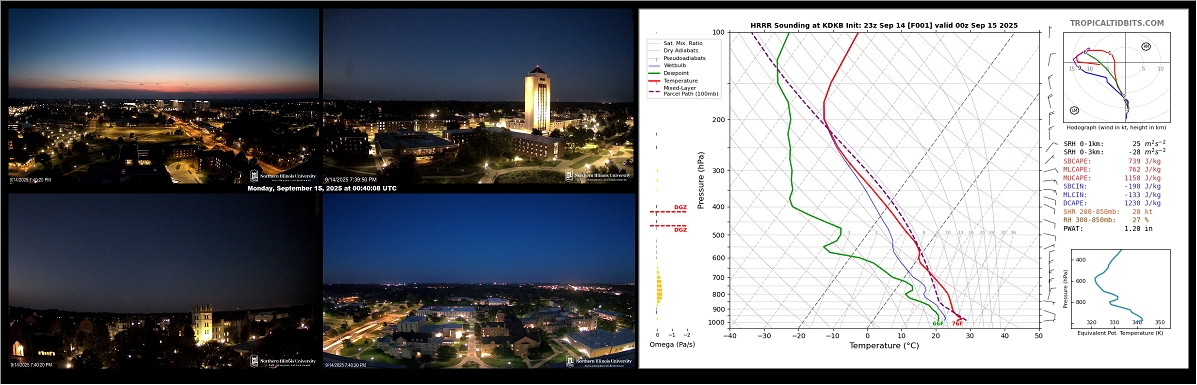This screenshot has width=1197, height=385.
Task: Click the SBCIN -198 J/kg row
Action: tap(1112, 186)
